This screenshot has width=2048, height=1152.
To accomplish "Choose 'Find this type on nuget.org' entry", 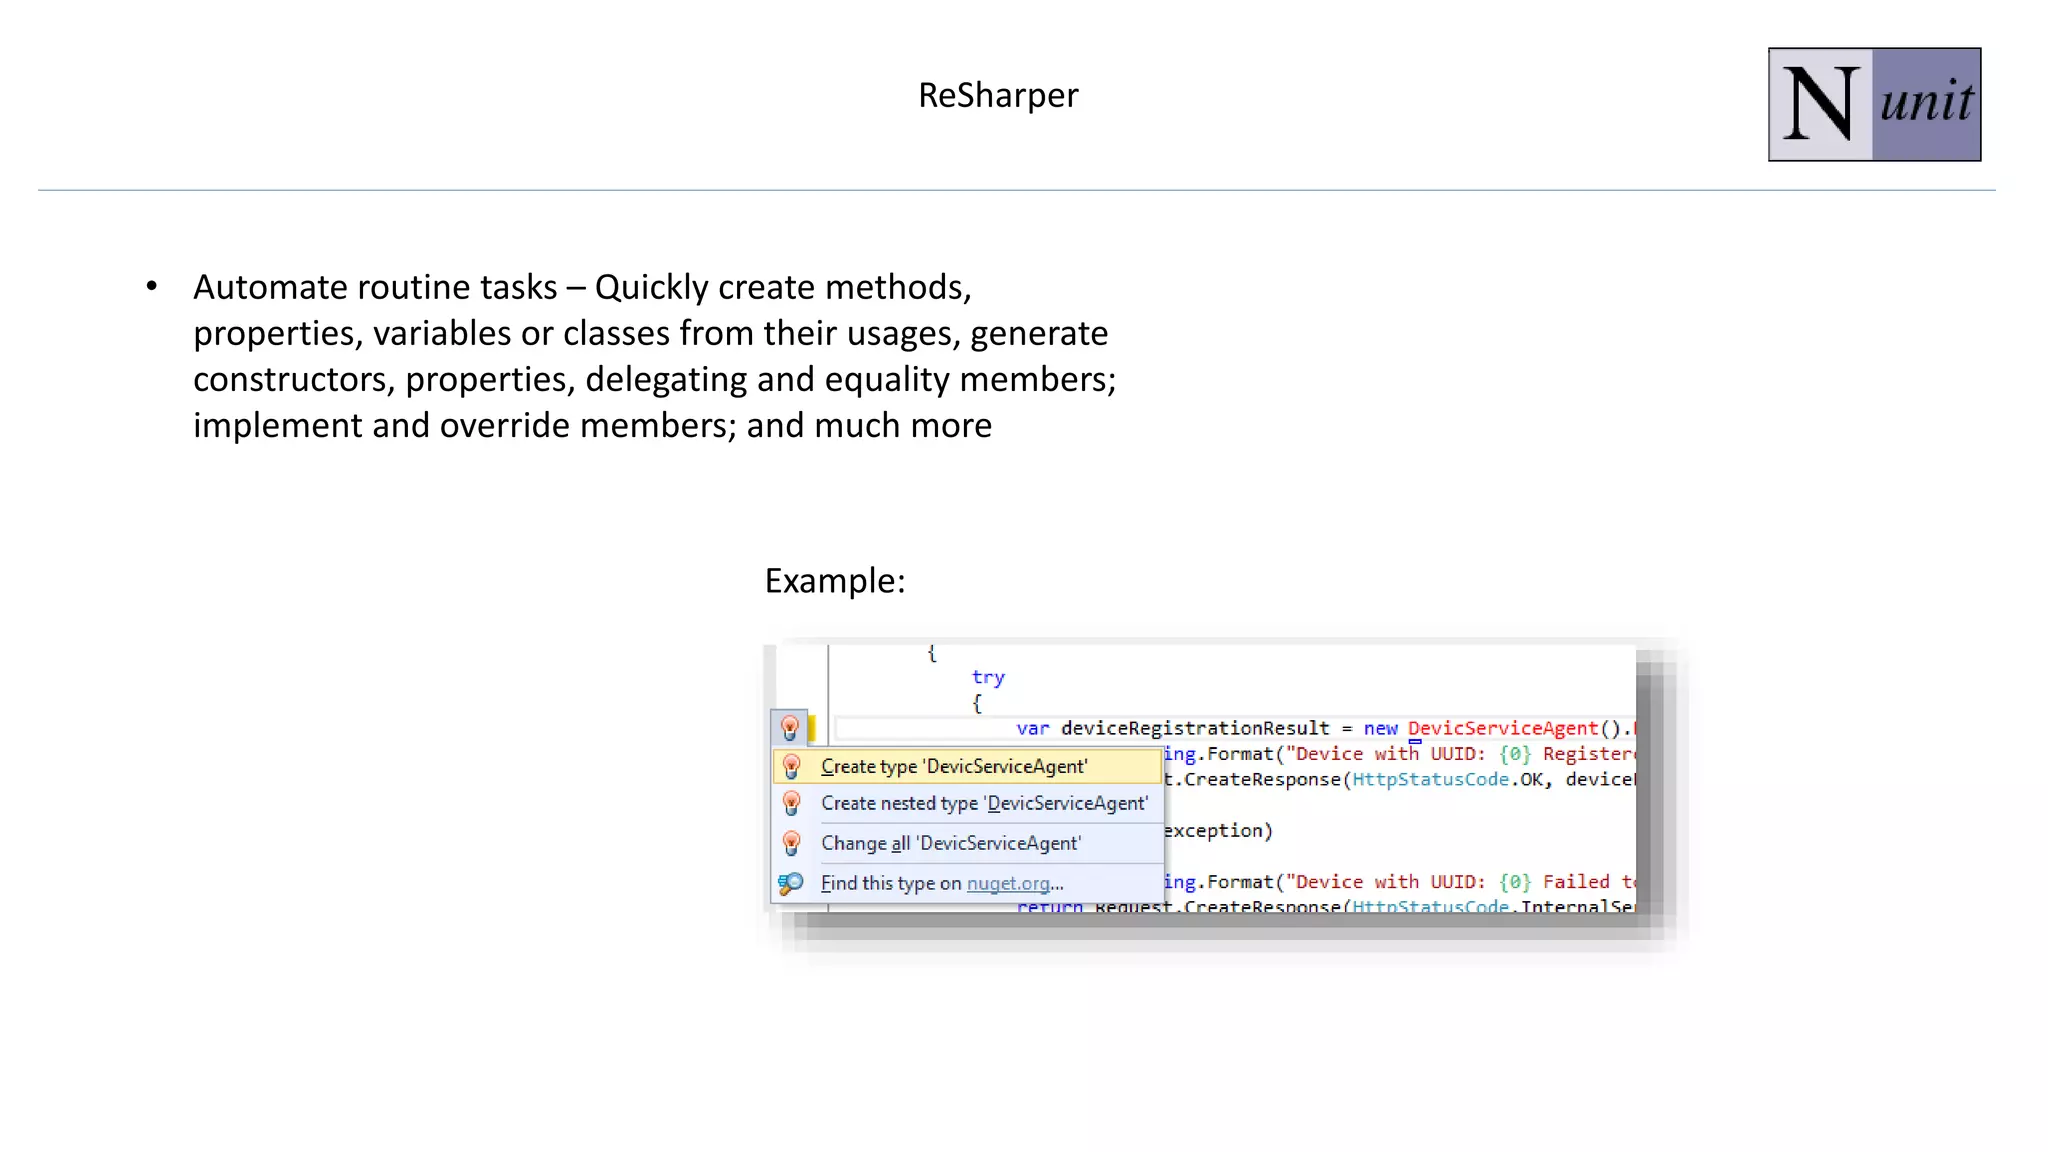I will click(968, 883).
